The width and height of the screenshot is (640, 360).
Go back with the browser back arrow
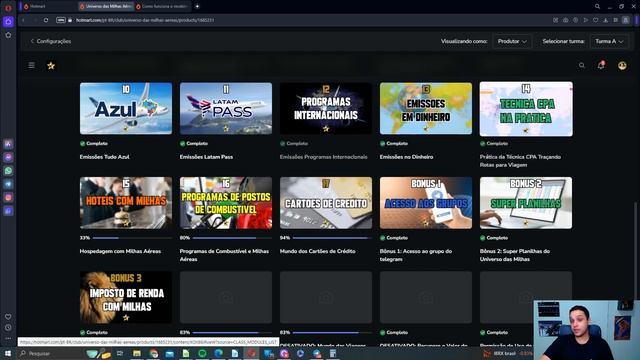click(x=24, y=20)
